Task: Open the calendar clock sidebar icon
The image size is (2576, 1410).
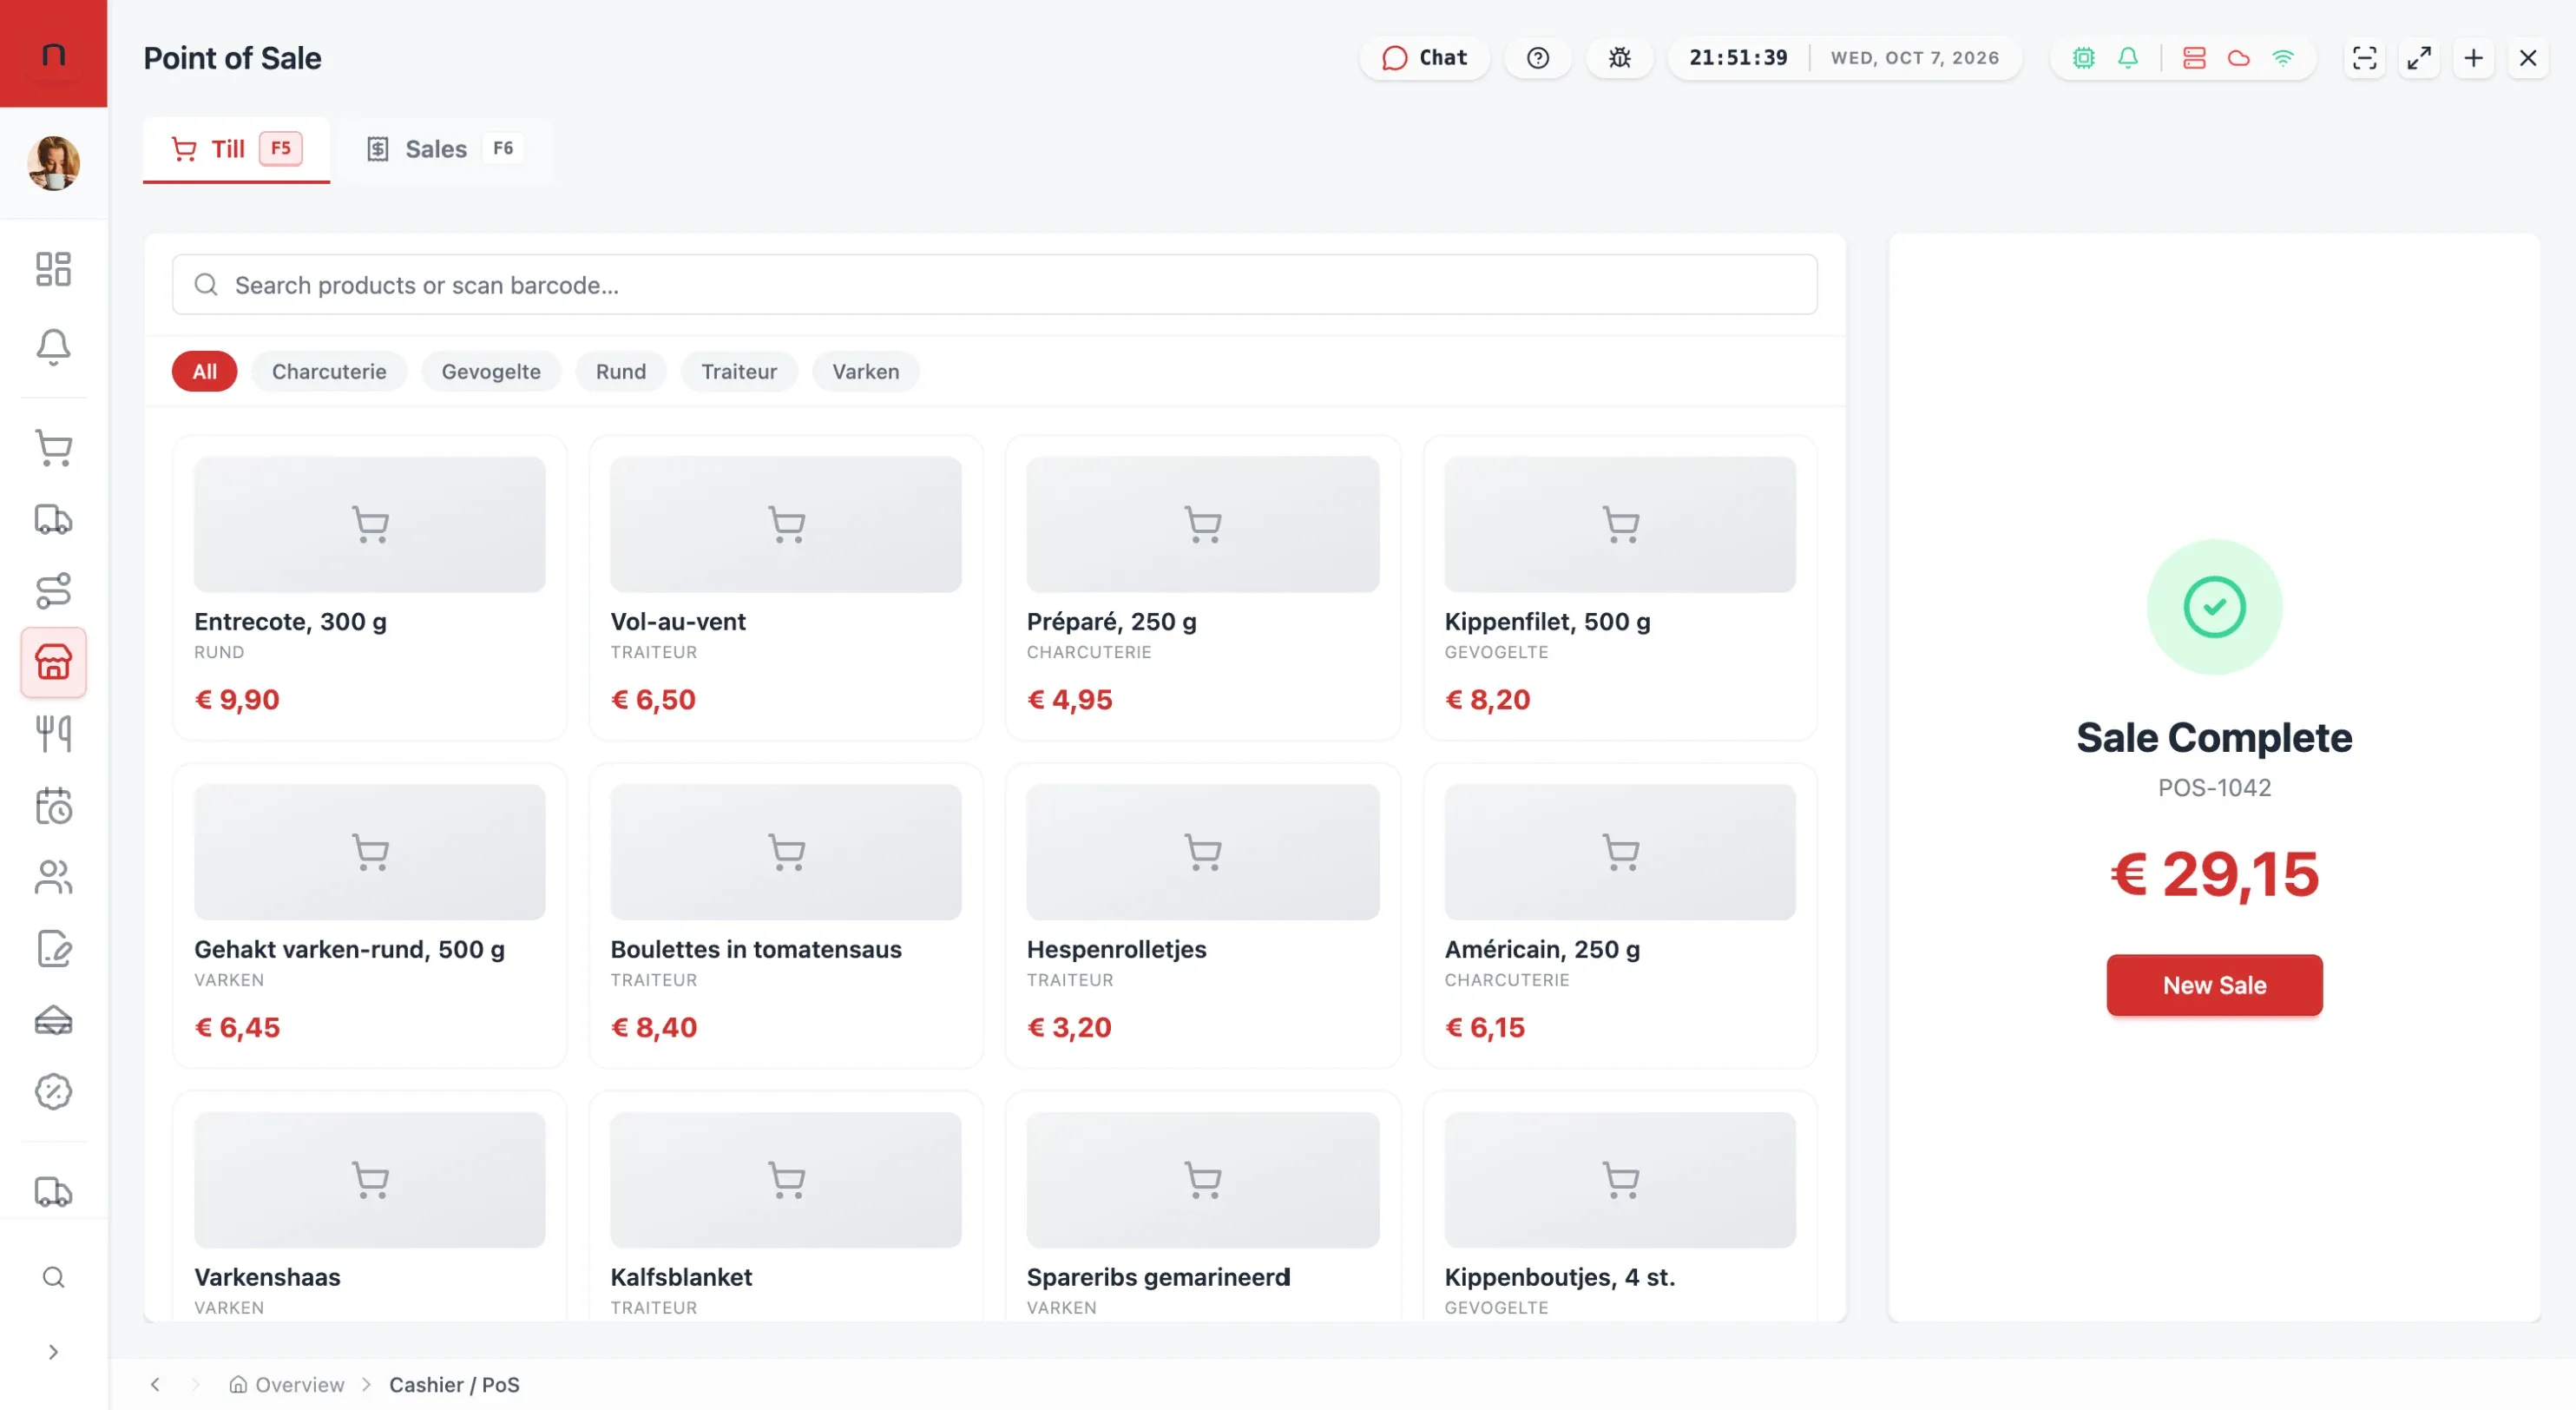Action: click(53, 806)
